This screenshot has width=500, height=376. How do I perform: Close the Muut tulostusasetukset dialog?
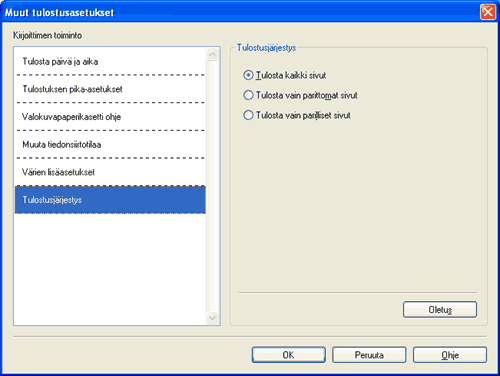coord(488,12)
